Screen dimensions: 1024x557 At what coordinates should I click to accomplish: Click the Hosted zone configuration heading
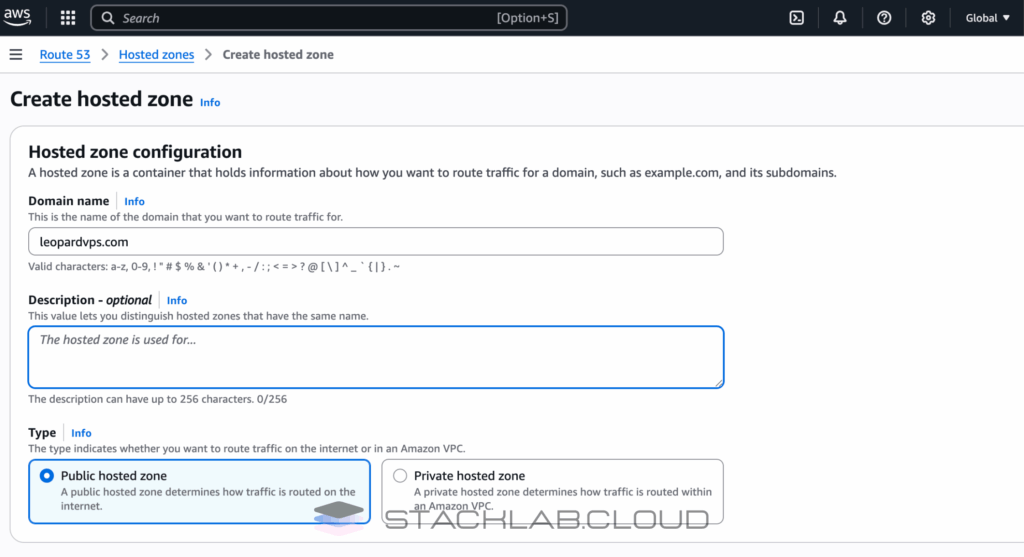pyautogui.click(x=135, y=151)
